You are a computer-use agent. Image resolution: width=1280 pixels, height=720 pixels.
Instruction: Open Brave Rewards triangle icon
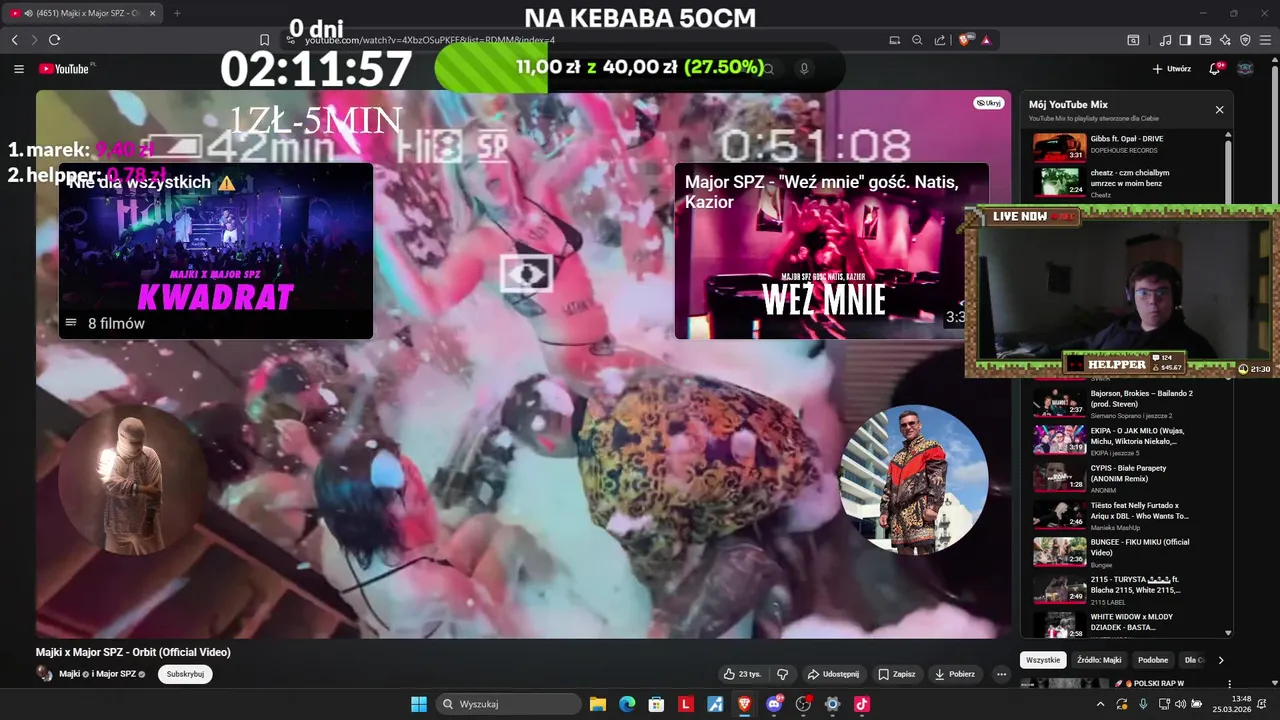(986, 40)
